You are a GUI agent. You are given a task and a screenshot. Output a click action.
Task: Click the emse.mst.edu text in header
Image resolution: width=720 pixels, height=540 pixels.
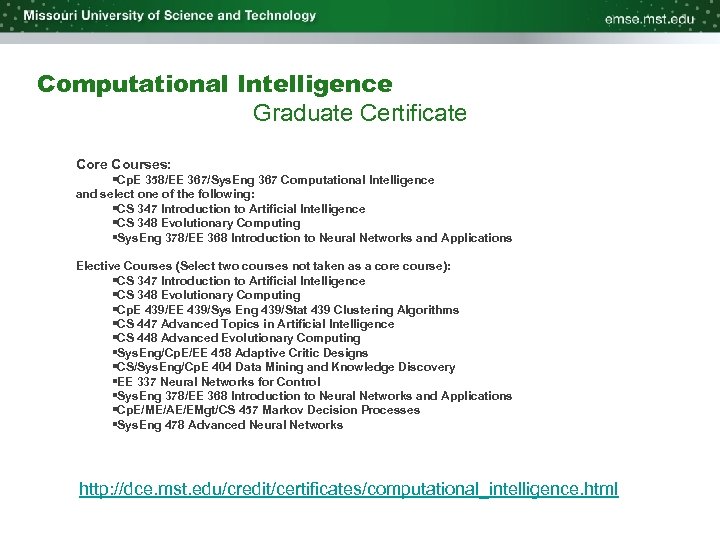coord(649,19)
